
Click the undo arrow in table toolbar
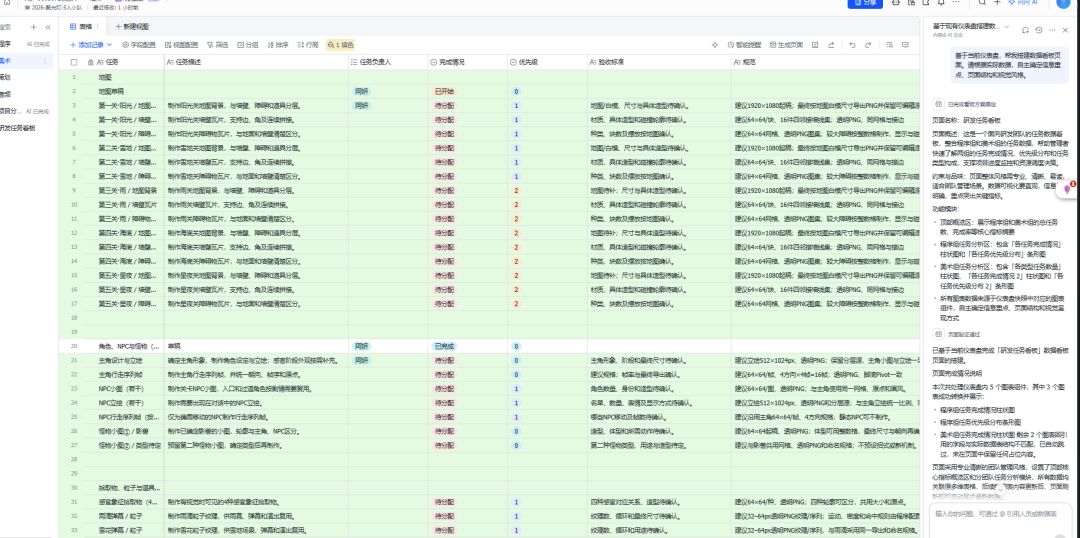[x=852, y=45]
